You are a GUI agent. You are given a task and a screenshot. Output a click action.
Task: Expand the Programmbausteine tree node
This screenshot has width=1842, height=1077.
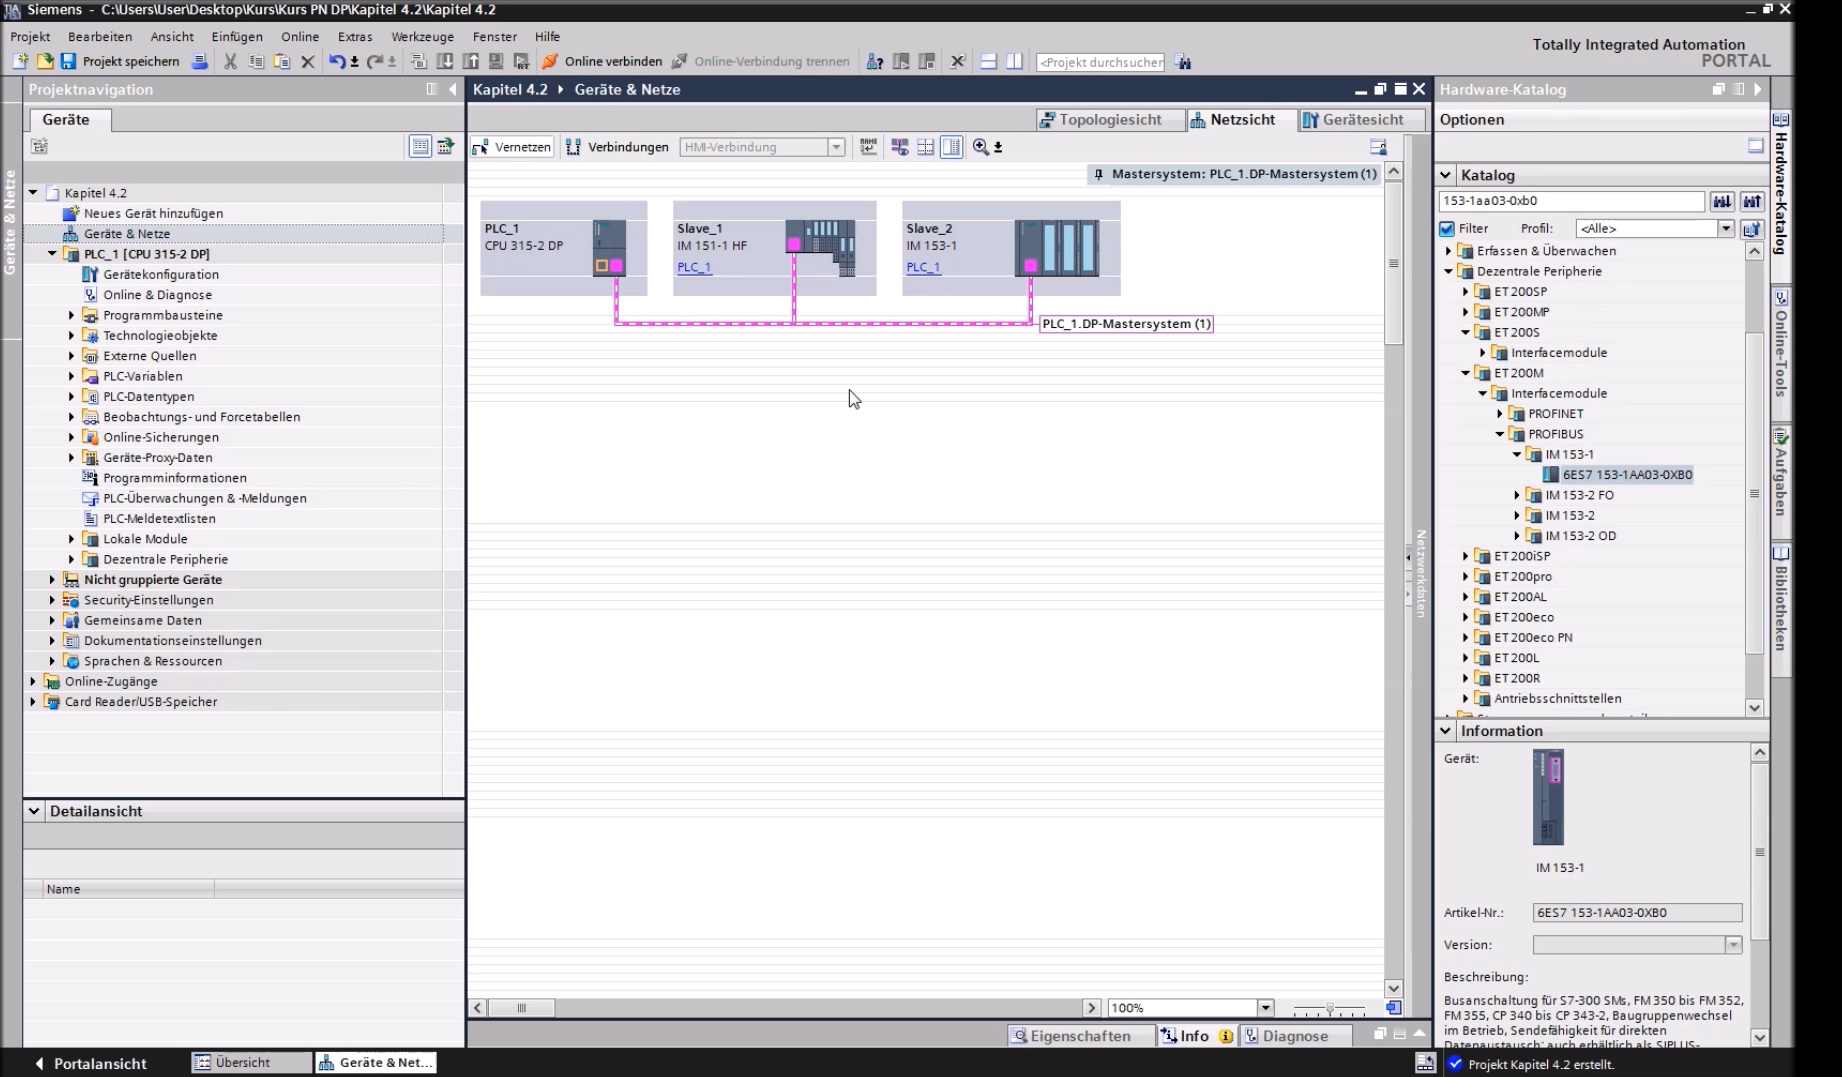pos(72,315)
